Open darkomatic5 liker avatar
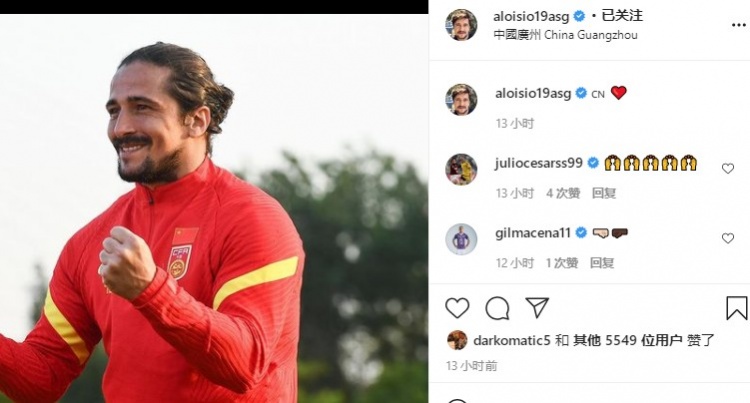The width and height of the screenshot is (750, 403). pyautogui.click(x=457, y=340)
